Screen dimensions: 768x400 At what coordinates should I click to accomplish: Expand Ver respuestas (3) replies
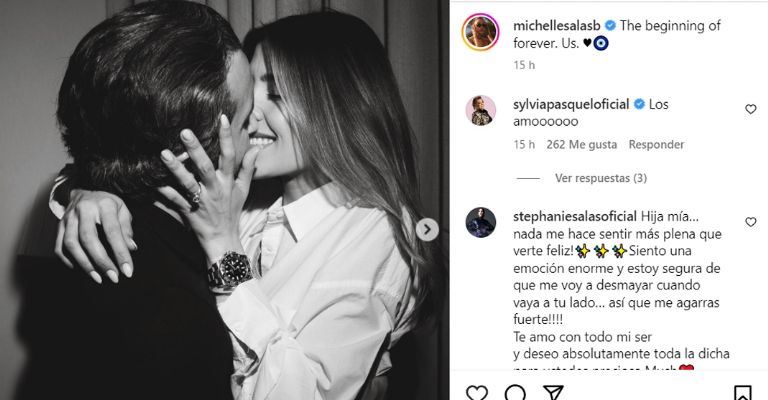pos(601,179)
